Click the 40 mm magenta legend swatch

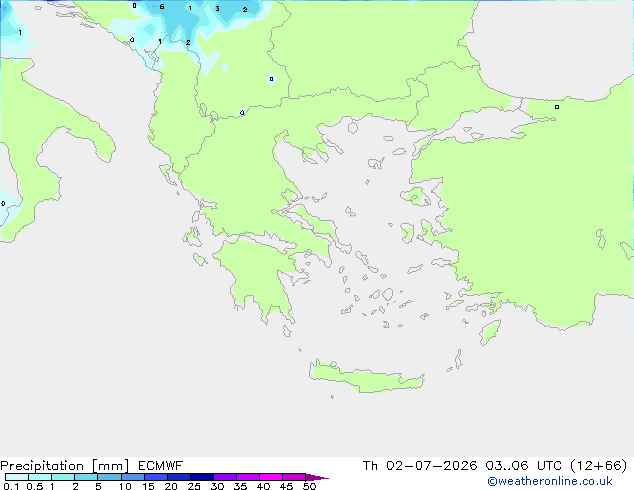(271, 477)
